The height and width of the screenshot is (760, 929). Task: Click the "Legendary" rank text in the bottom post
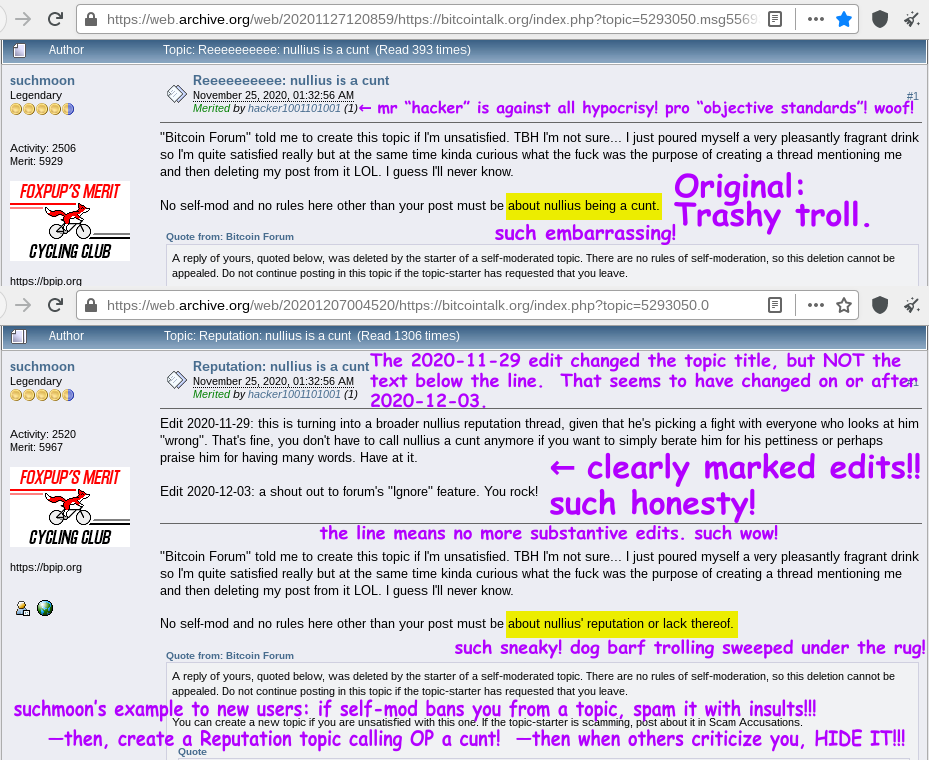point(36,381)
